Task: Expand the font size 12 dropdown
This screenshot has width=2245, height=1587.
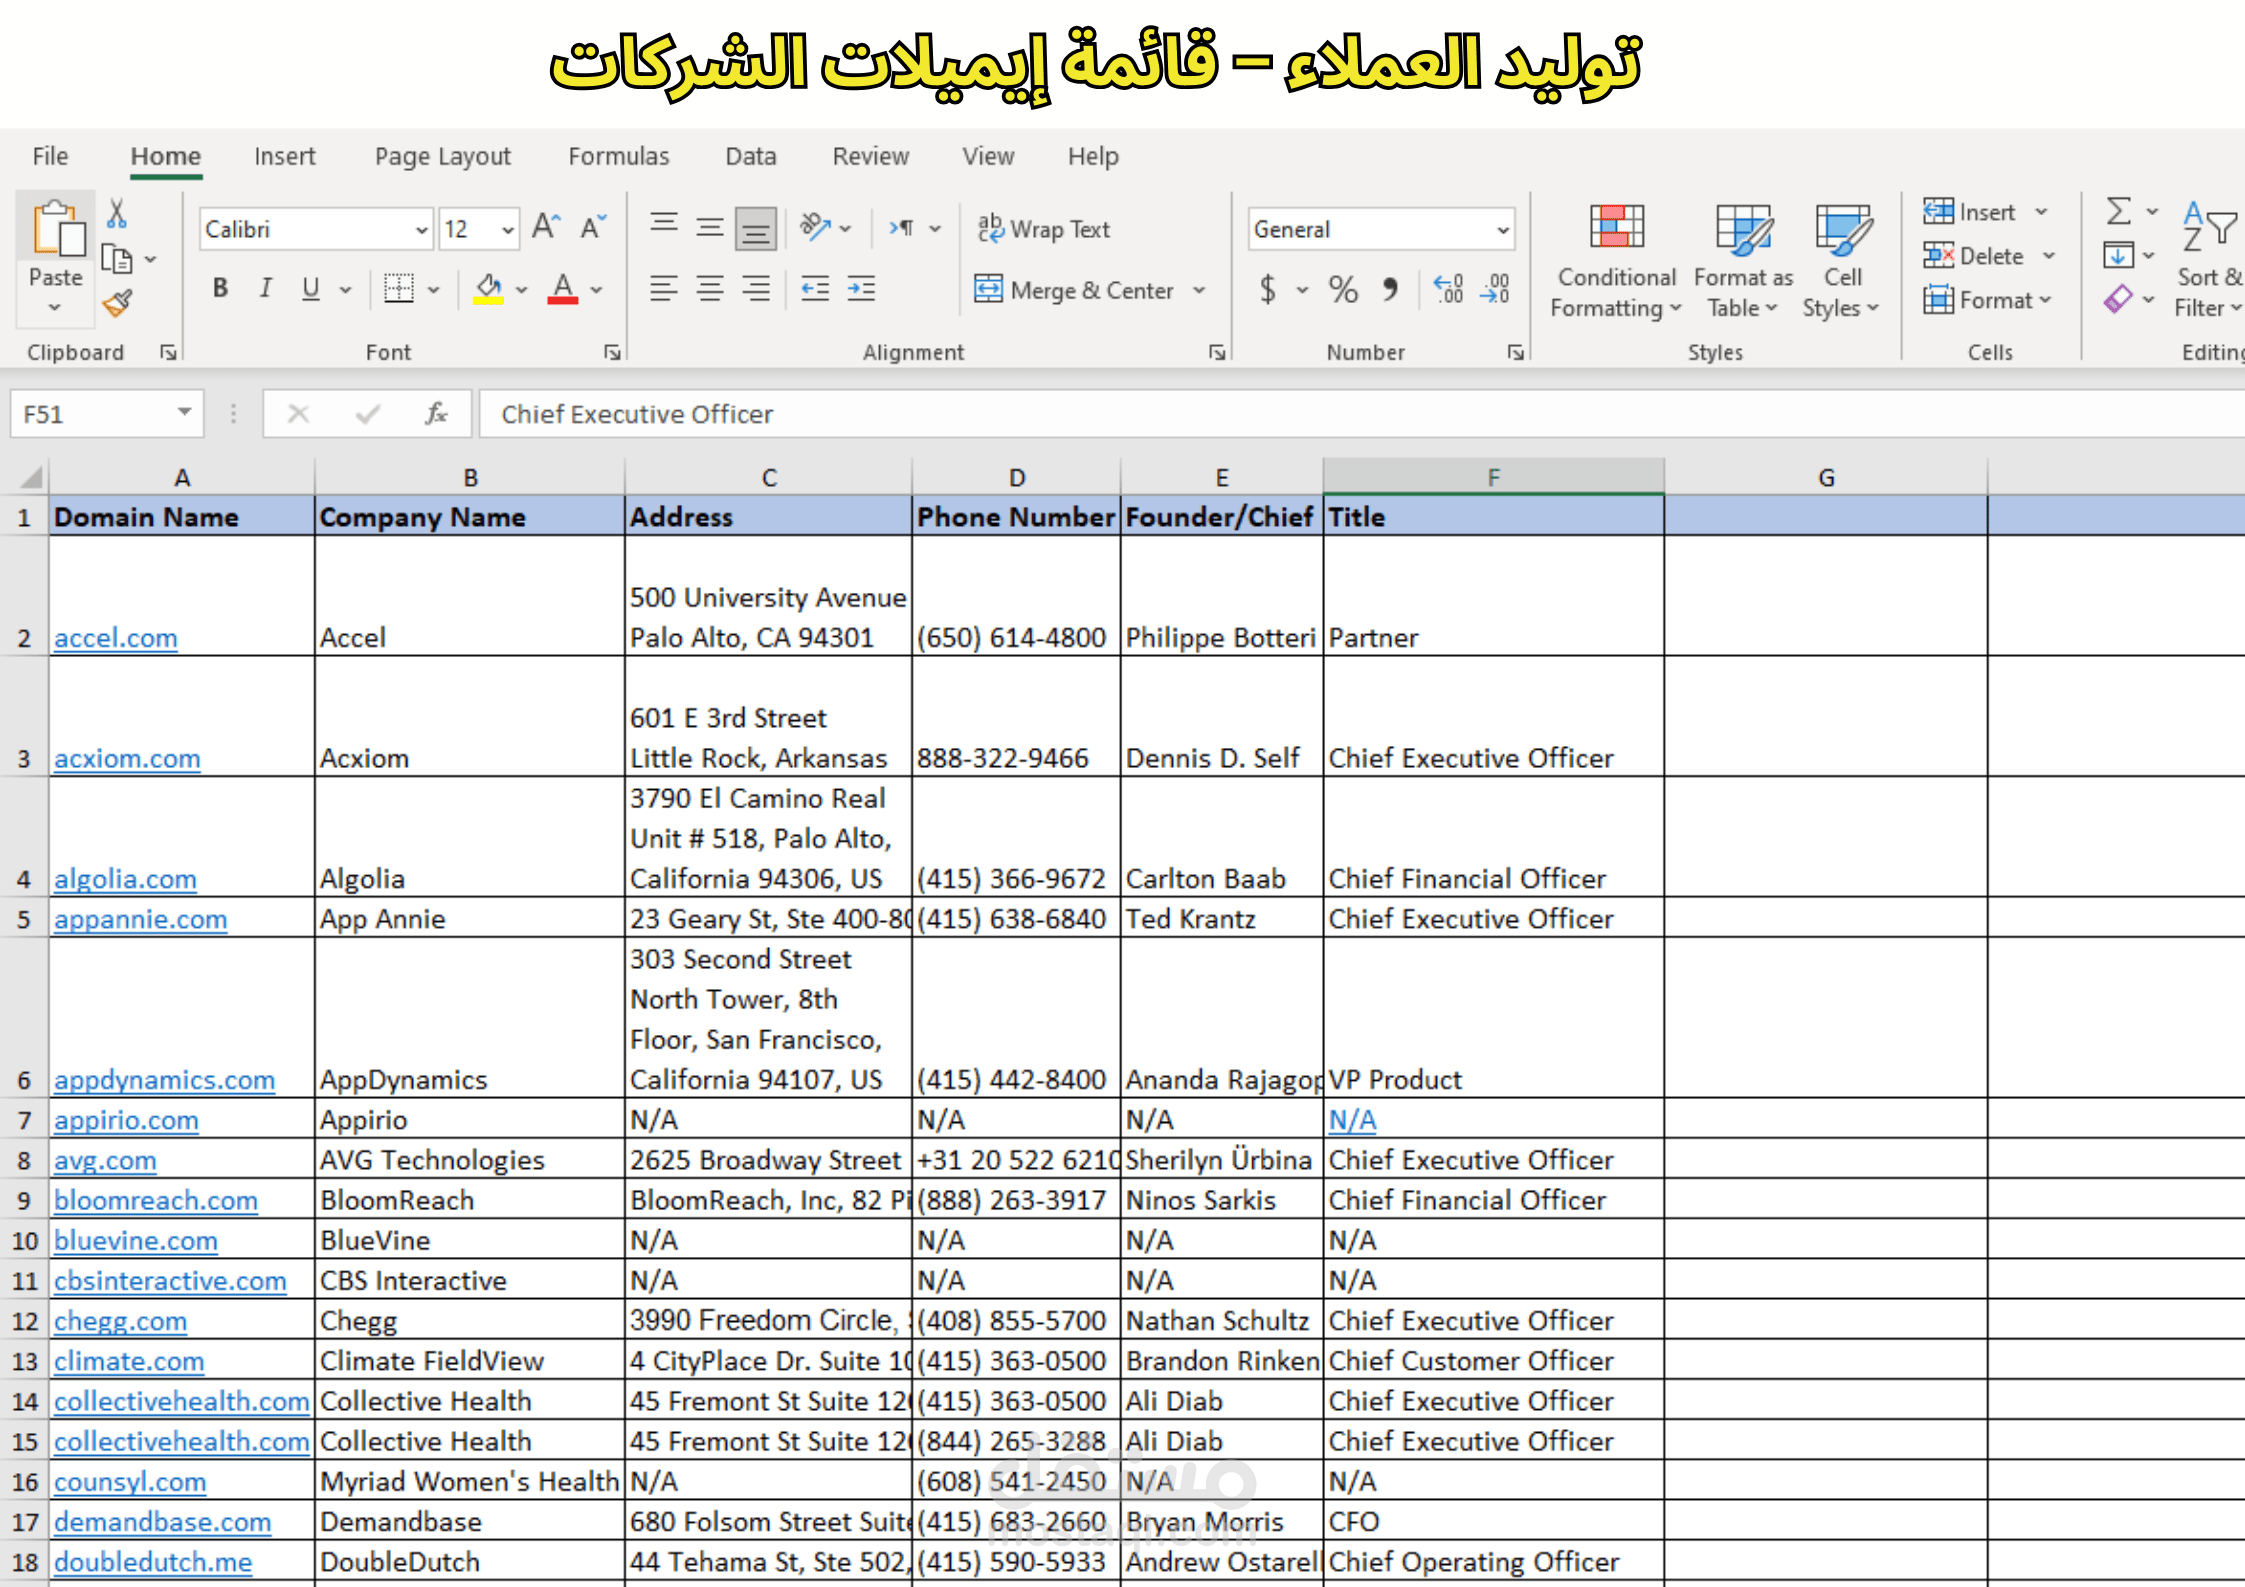Action: point(508,230)
